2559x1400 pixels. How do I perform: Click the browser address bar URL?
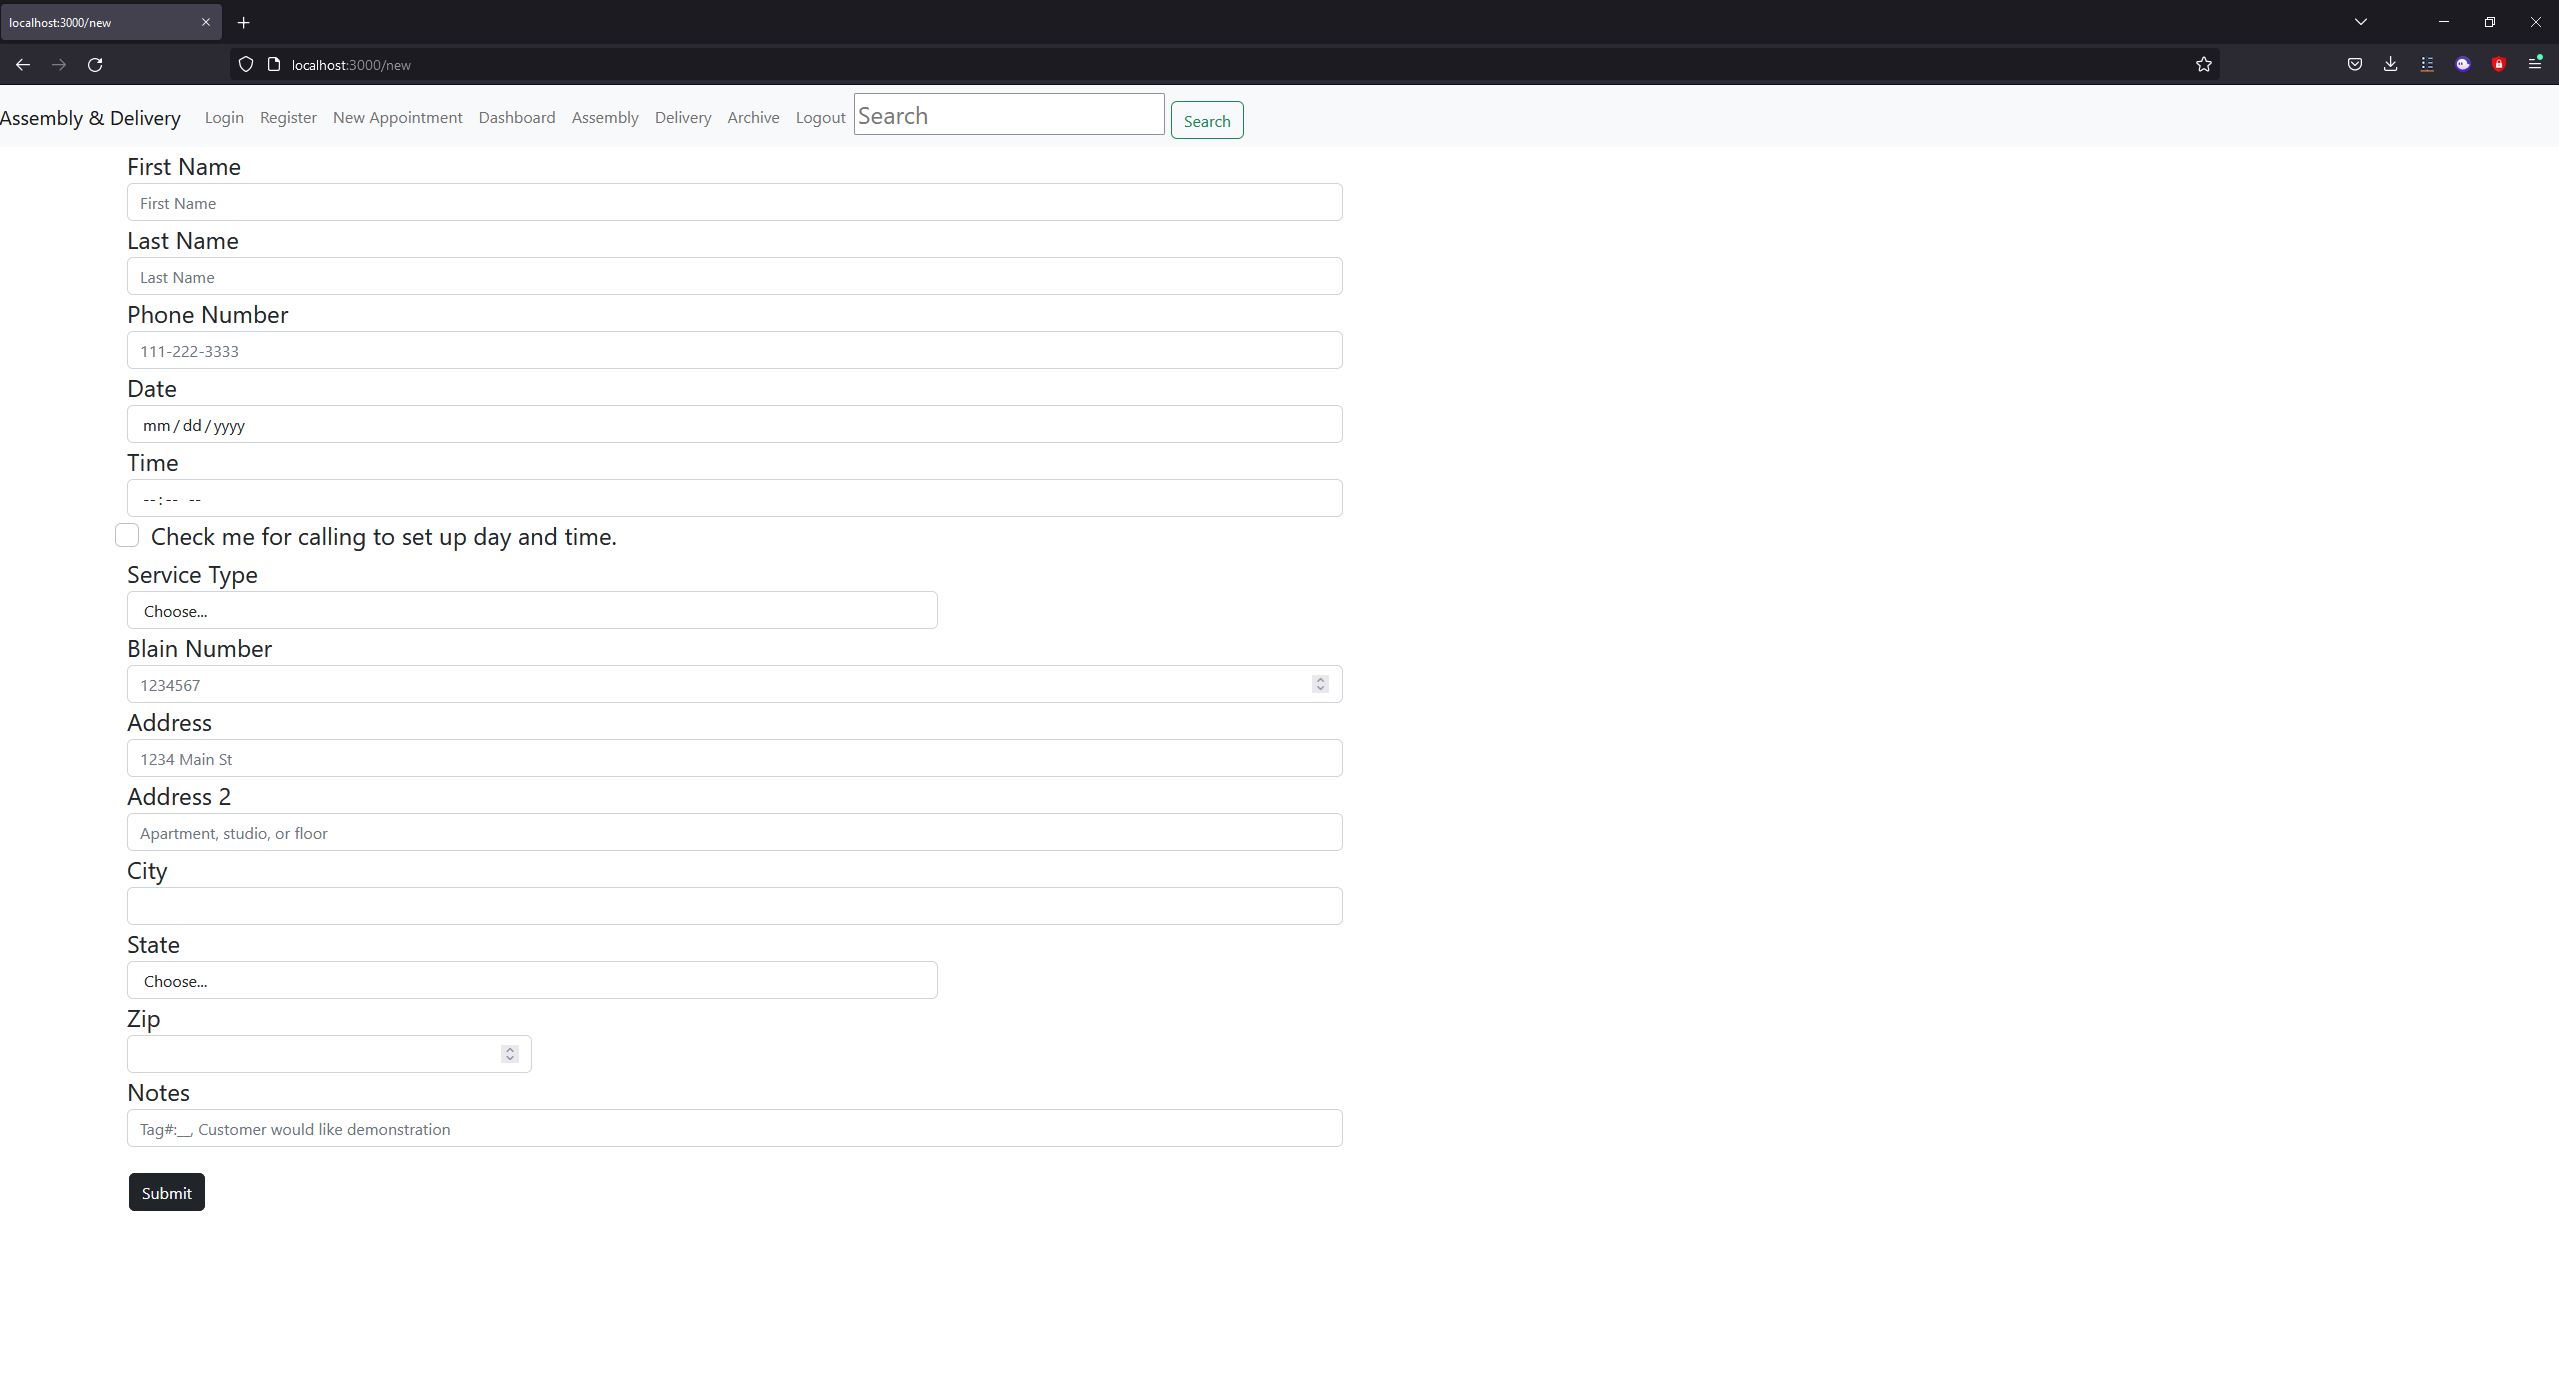[x=351, y=65]
